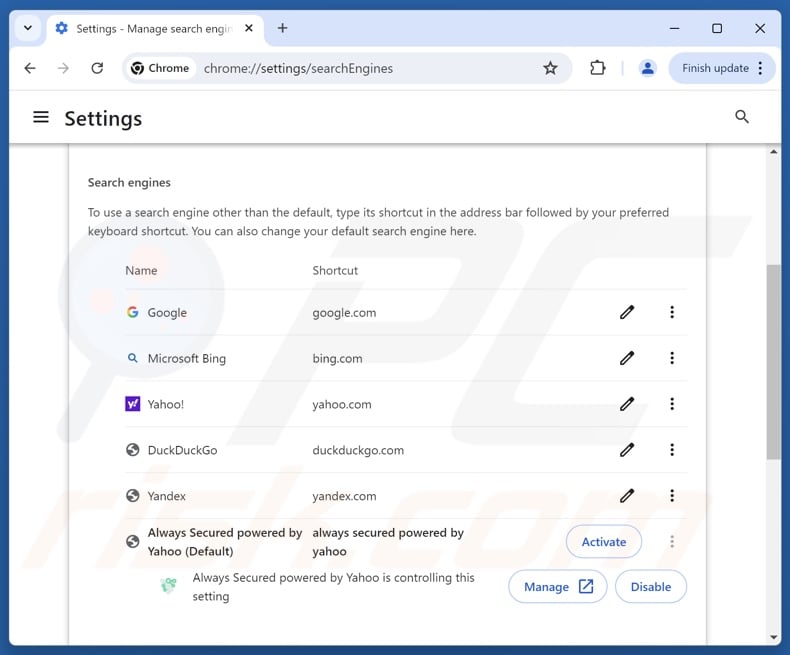Select the Yandex row name
790x655 pixels.
click(166, 496)
